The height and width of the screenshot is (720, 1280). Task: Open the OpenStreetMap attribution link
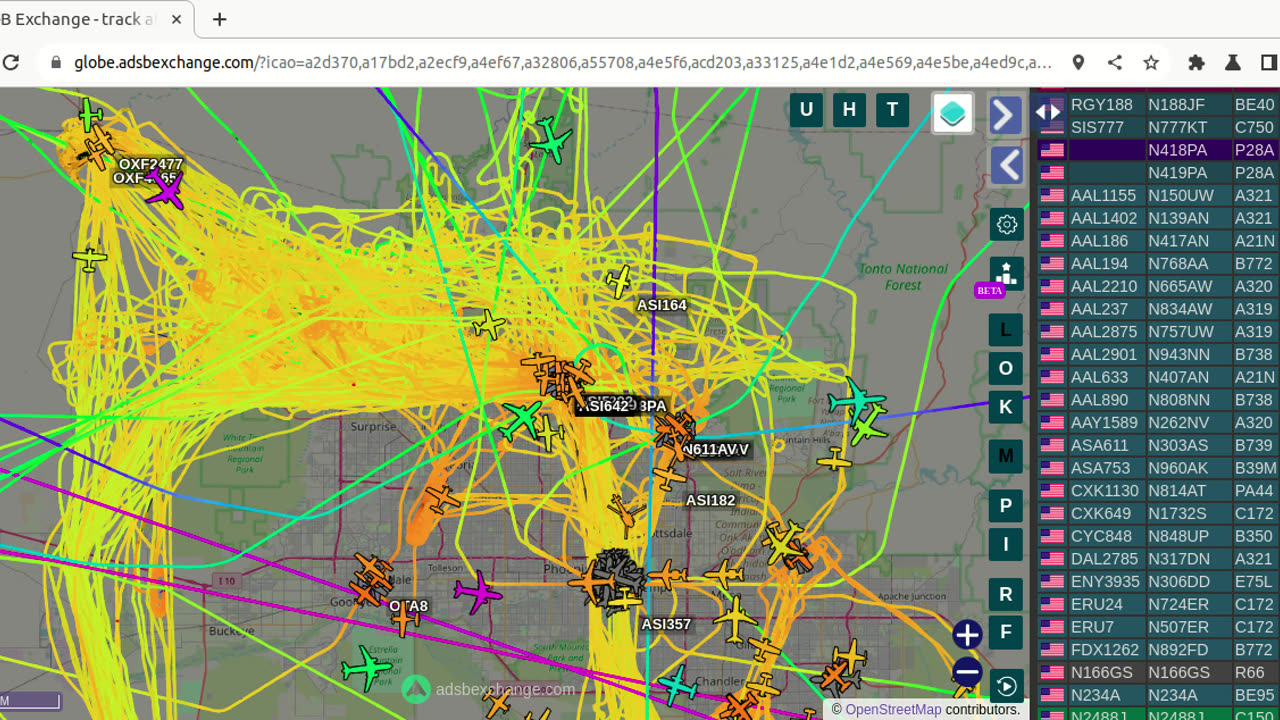[893, 709]
